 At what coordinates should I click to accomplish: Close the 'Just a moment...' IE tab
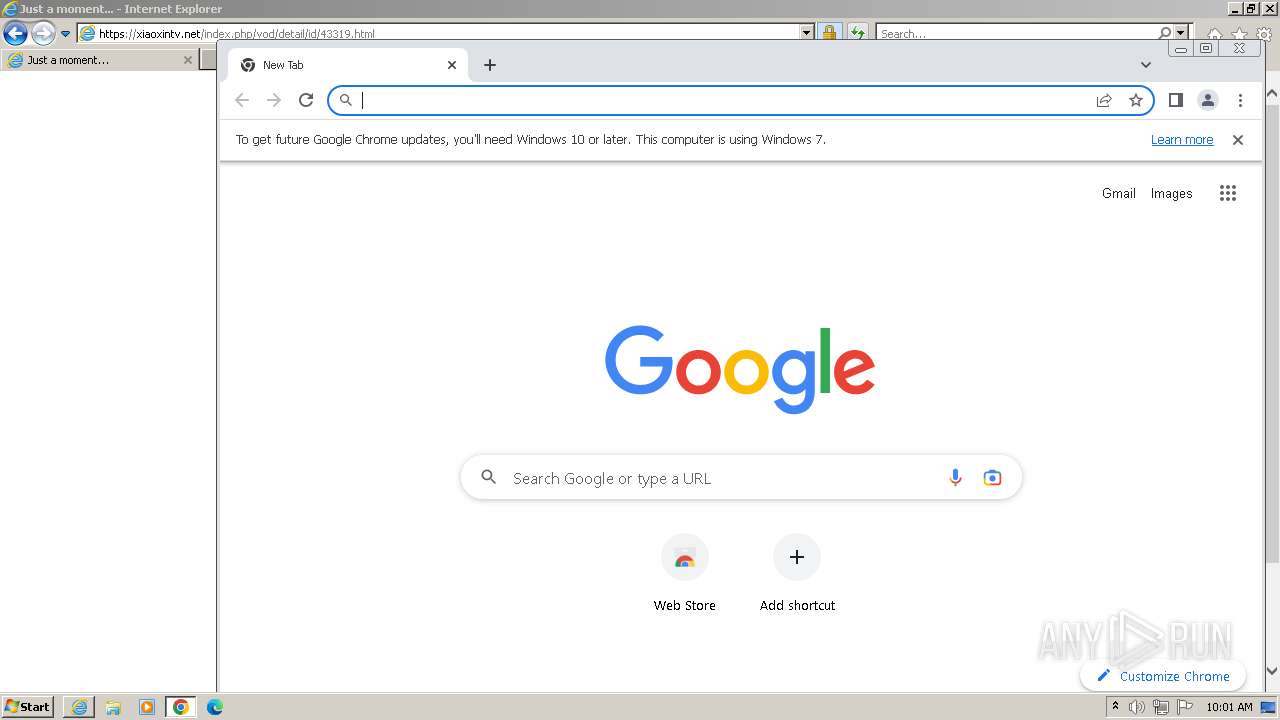[x=187, y=60]
